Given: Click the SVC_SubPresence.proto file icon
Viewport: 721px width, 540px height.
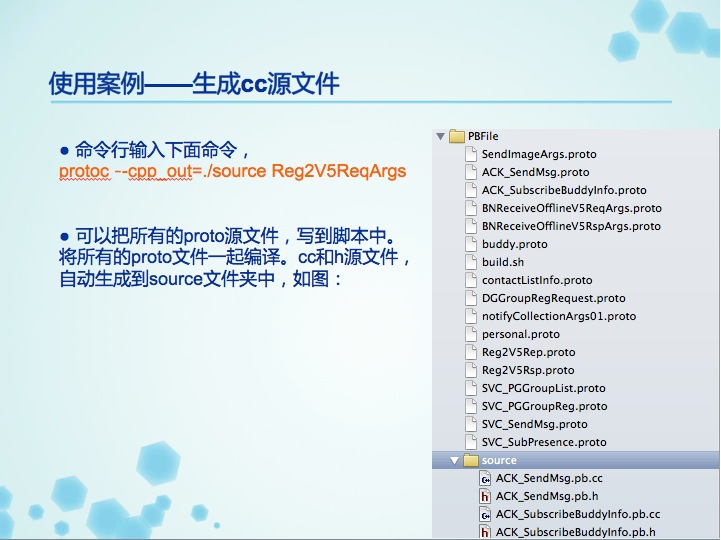Looking at the screenshot, I should (471, 442).
